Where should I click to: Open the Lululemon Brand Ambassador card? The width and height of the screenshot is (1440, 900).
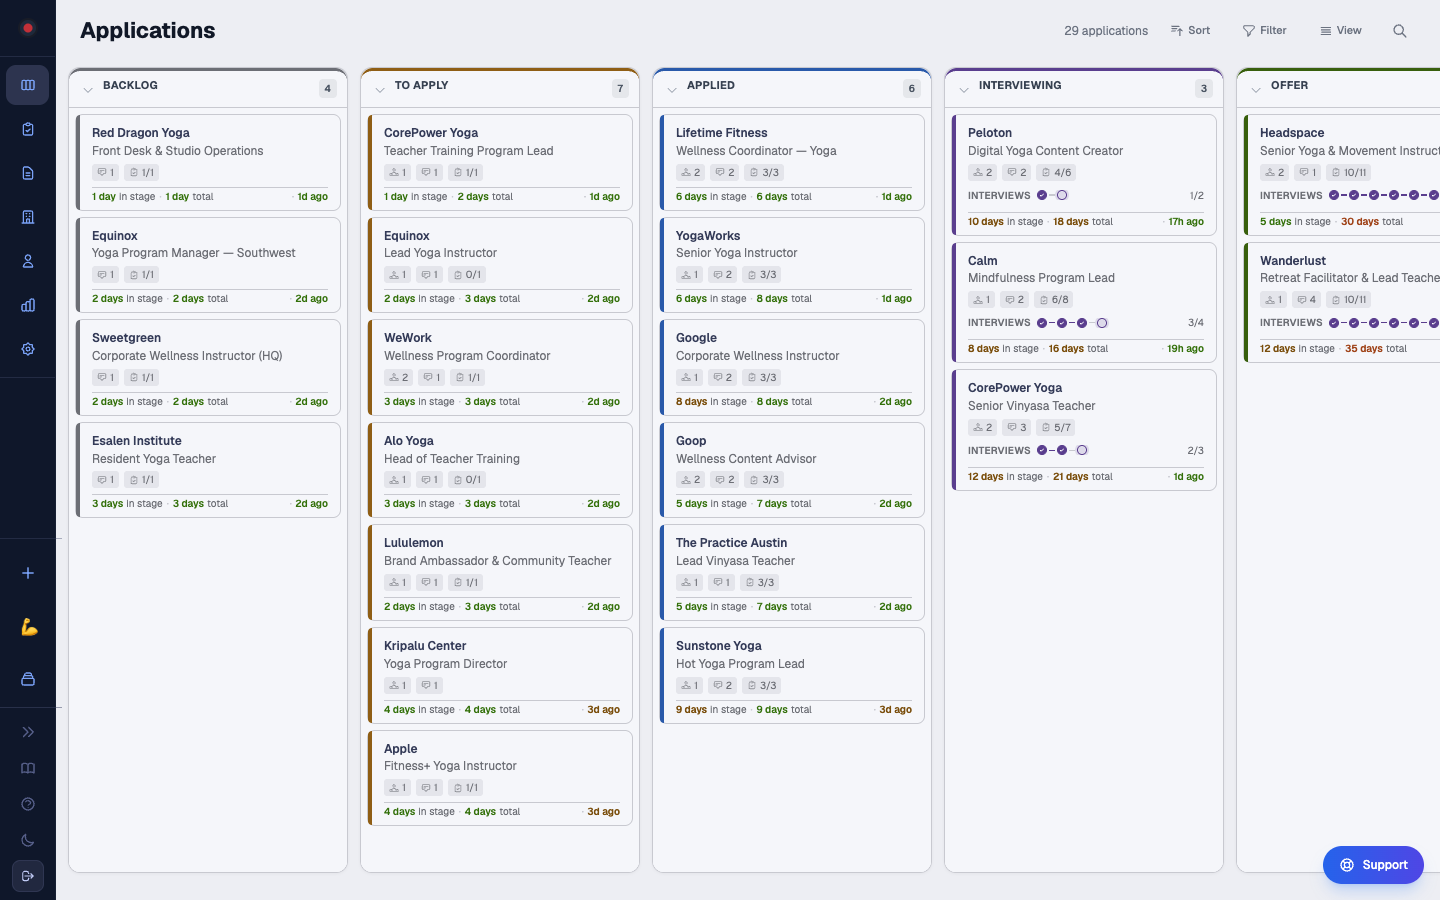point(500,572)
